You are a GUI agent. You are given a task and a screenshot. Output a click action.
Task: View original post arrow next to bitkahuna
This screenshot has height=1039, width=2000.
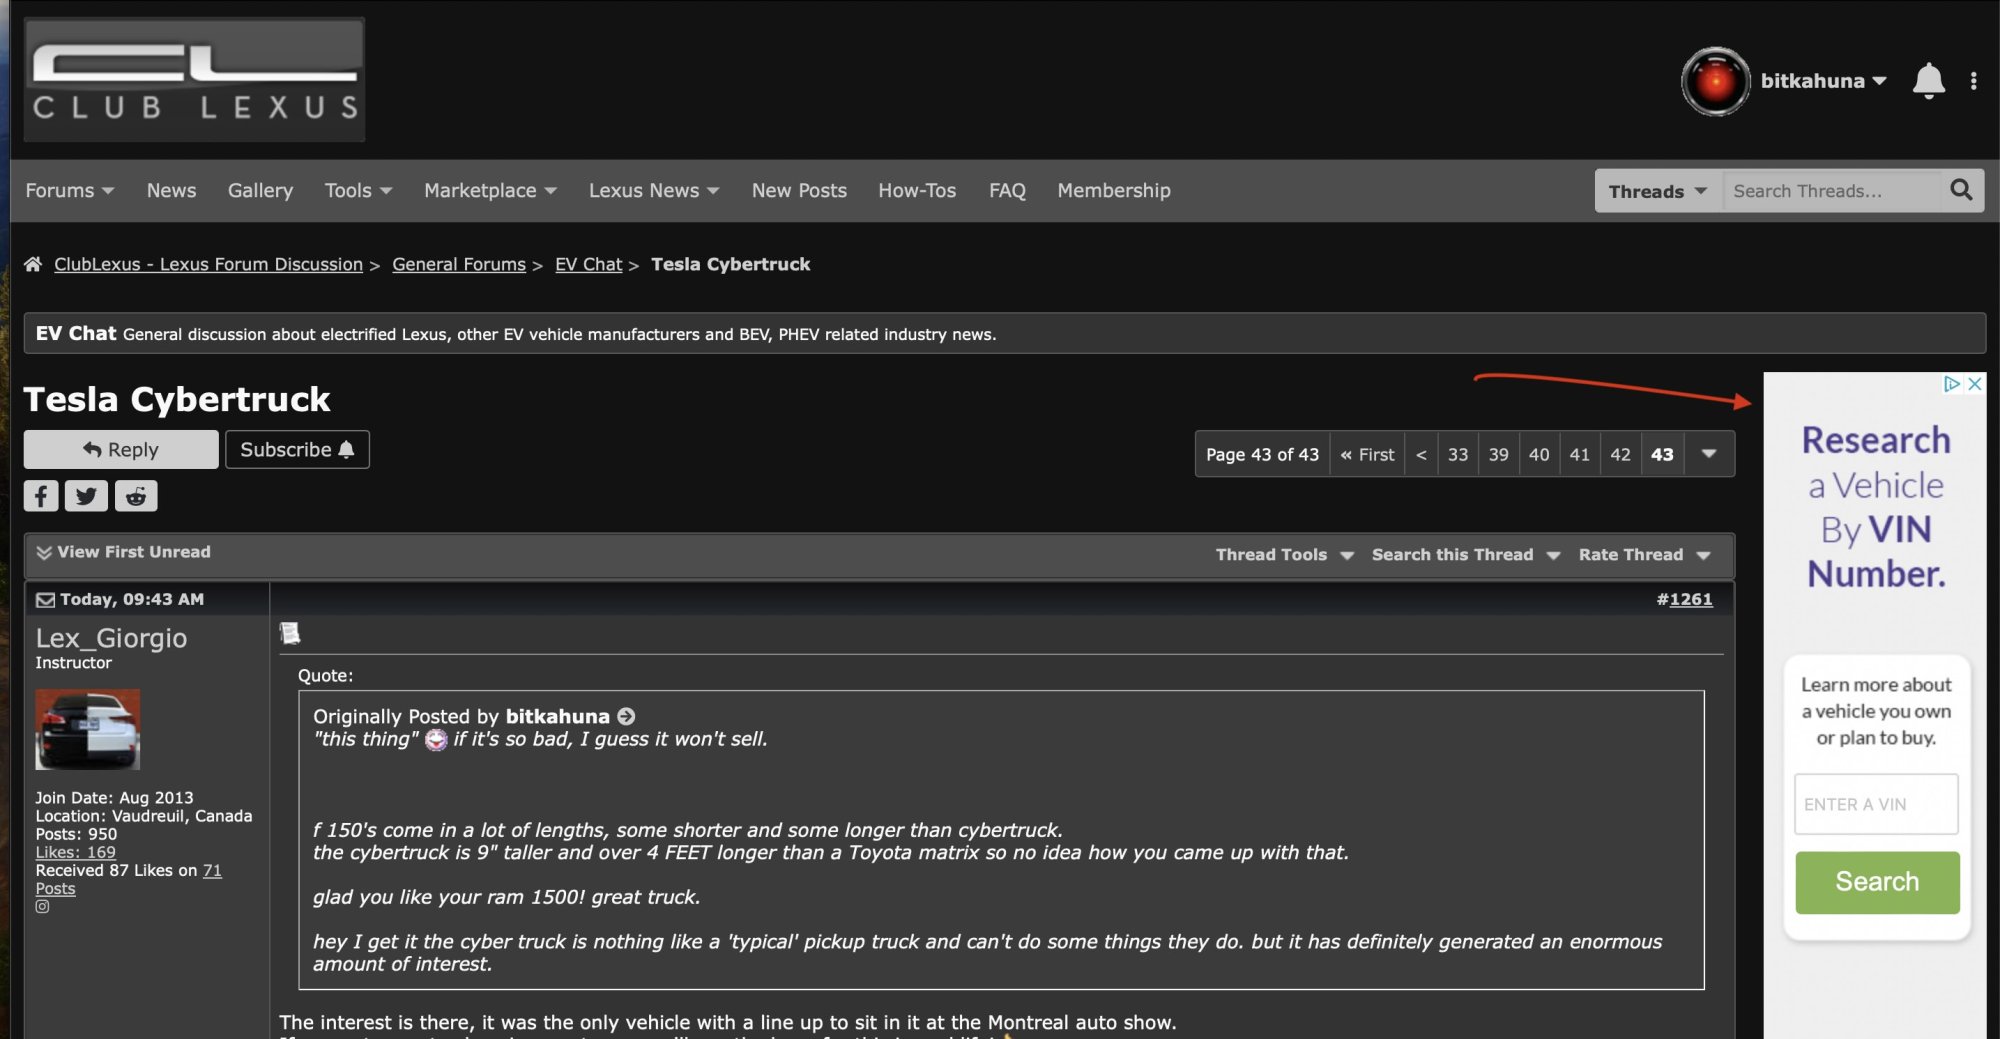[x=626, y=716]
